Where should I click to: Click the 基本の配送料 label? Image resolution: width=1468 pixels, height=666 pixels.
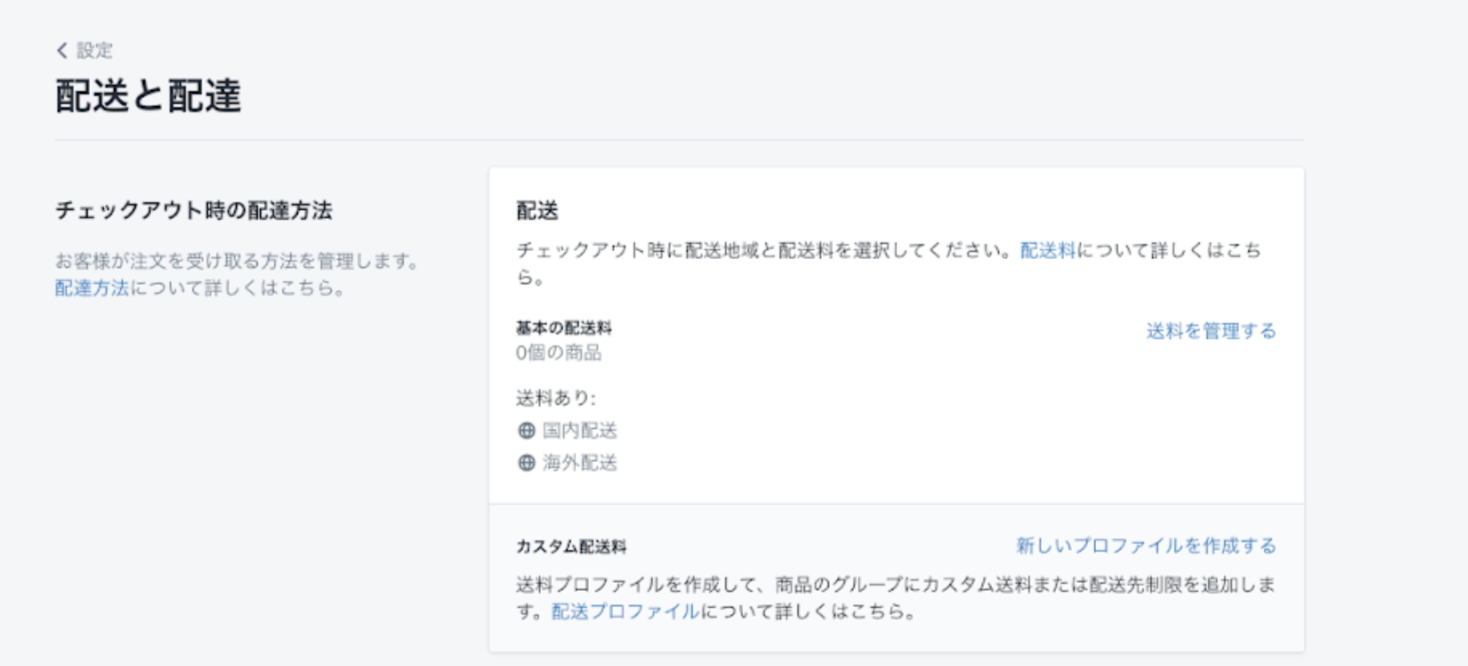[x=564, y=328]
